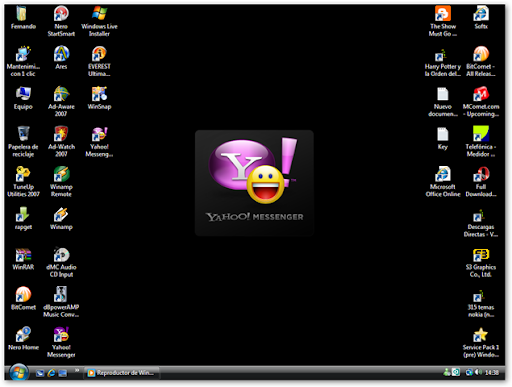Click the BitComet program shortcut
The height and width of the screenshot is (387, 512).
pyautogui.click(x=23, y=298)
